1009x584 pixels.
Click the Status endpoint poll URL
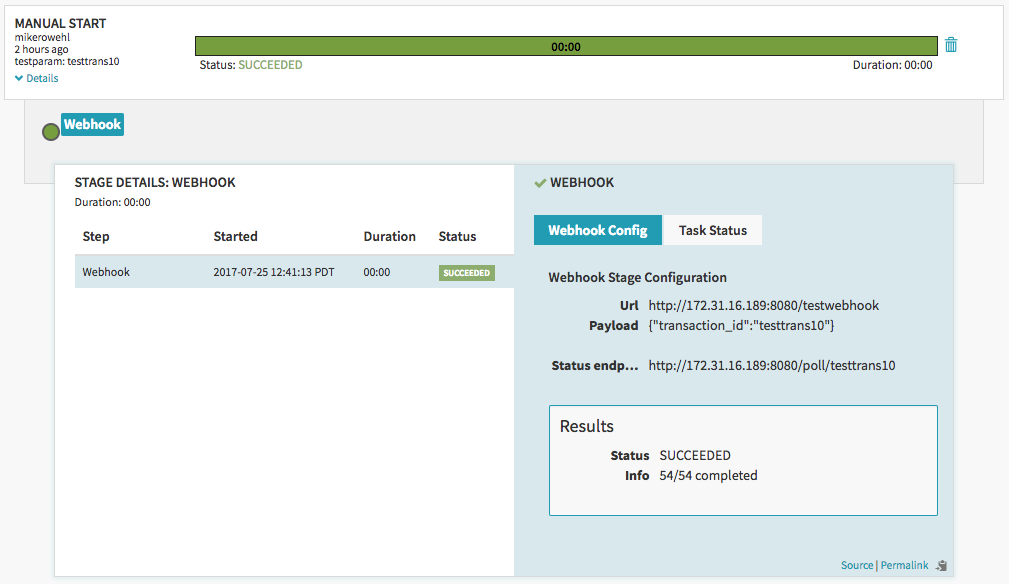[772, 365]
